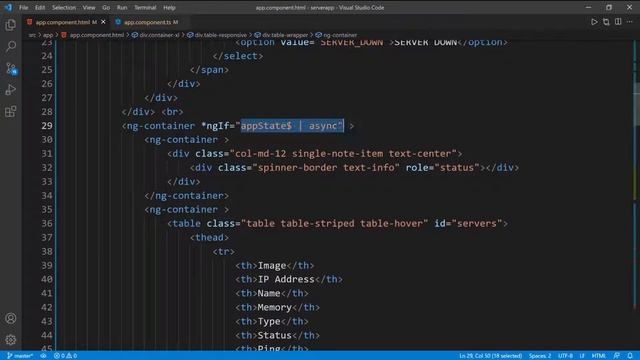Click line number 29 in gutter
The width and height of the screenshot is (640, 360).
click(x=47, y=126)
